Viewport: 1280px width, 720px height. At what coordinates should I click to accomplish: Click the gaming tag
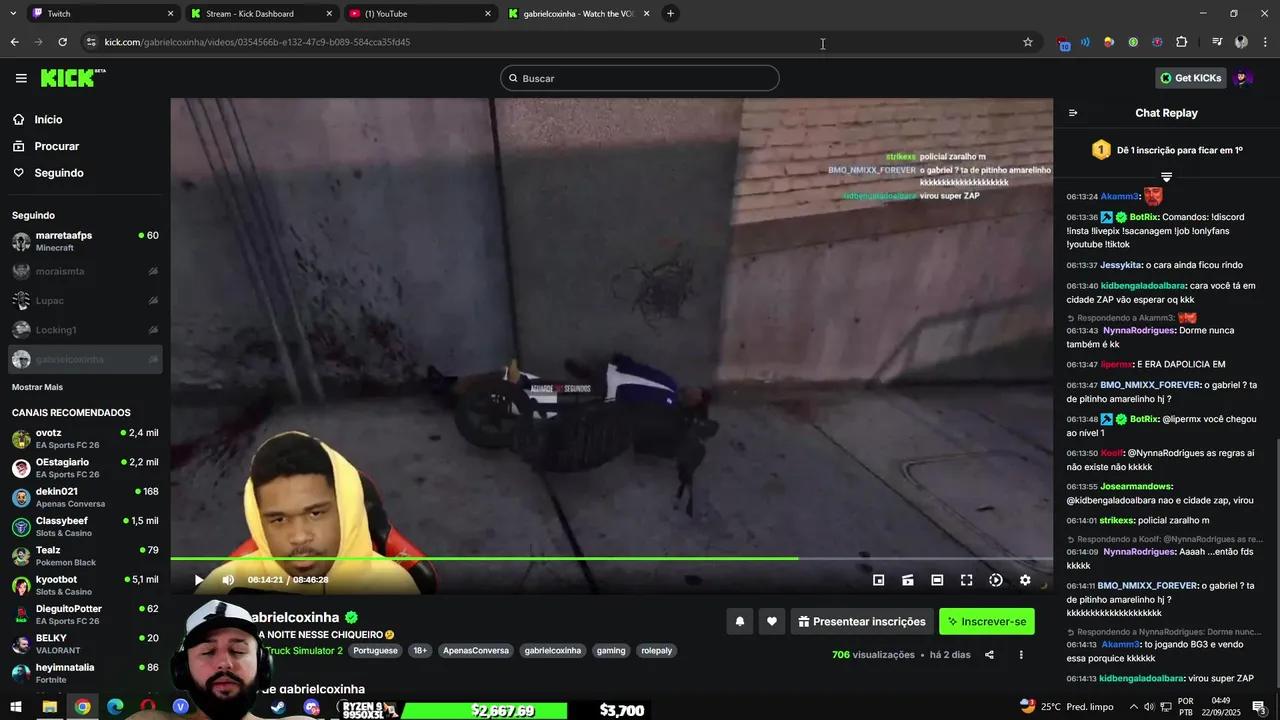click(x=611, y=650)
